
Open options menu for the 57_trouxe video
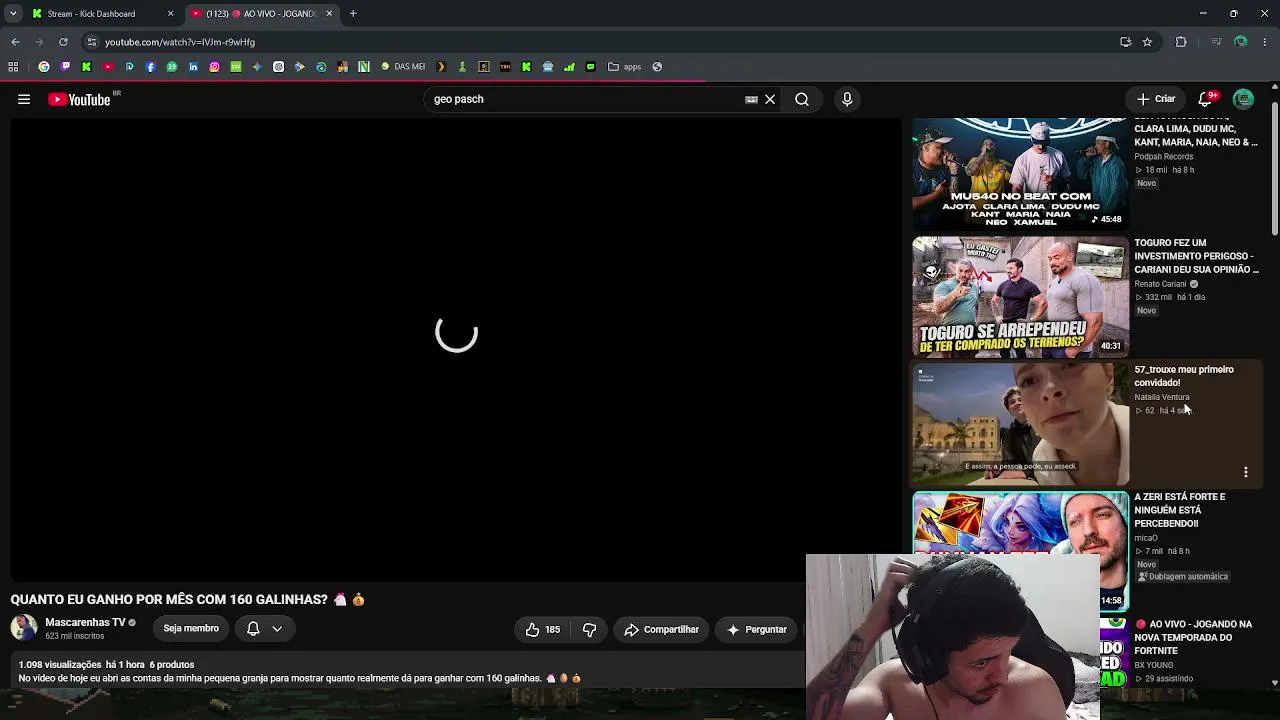pyautogui.click(x=1246, y=472)
